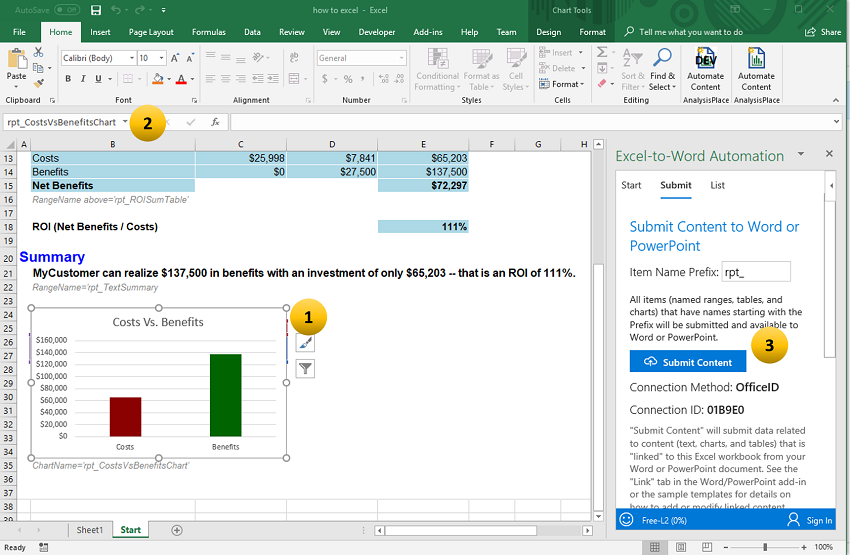Screen dimensions: 850x555
Task: Click the Cut scissors icon
Action: 38,53
